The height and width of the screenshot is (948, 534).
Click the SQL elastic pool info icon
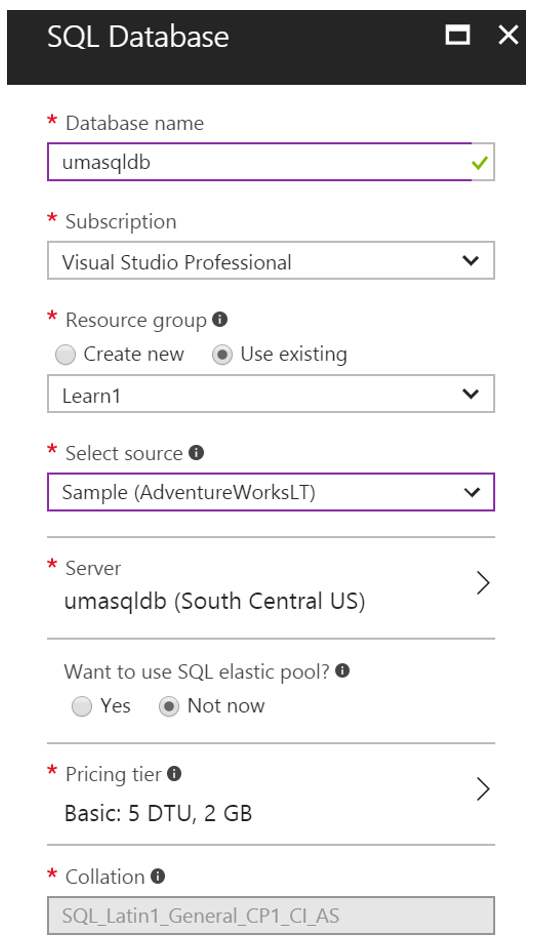click(x=342, y=670)
